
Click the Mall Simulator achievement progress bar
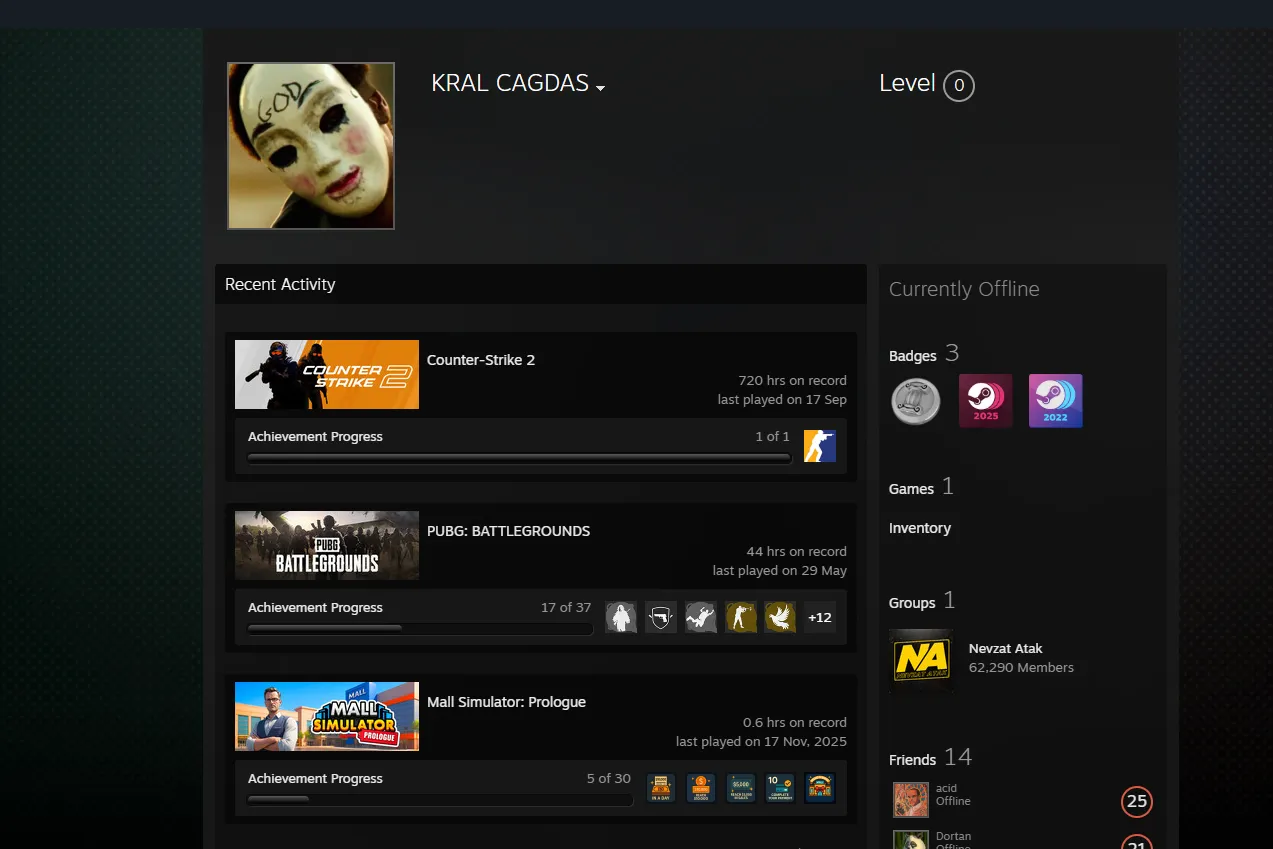440,800
